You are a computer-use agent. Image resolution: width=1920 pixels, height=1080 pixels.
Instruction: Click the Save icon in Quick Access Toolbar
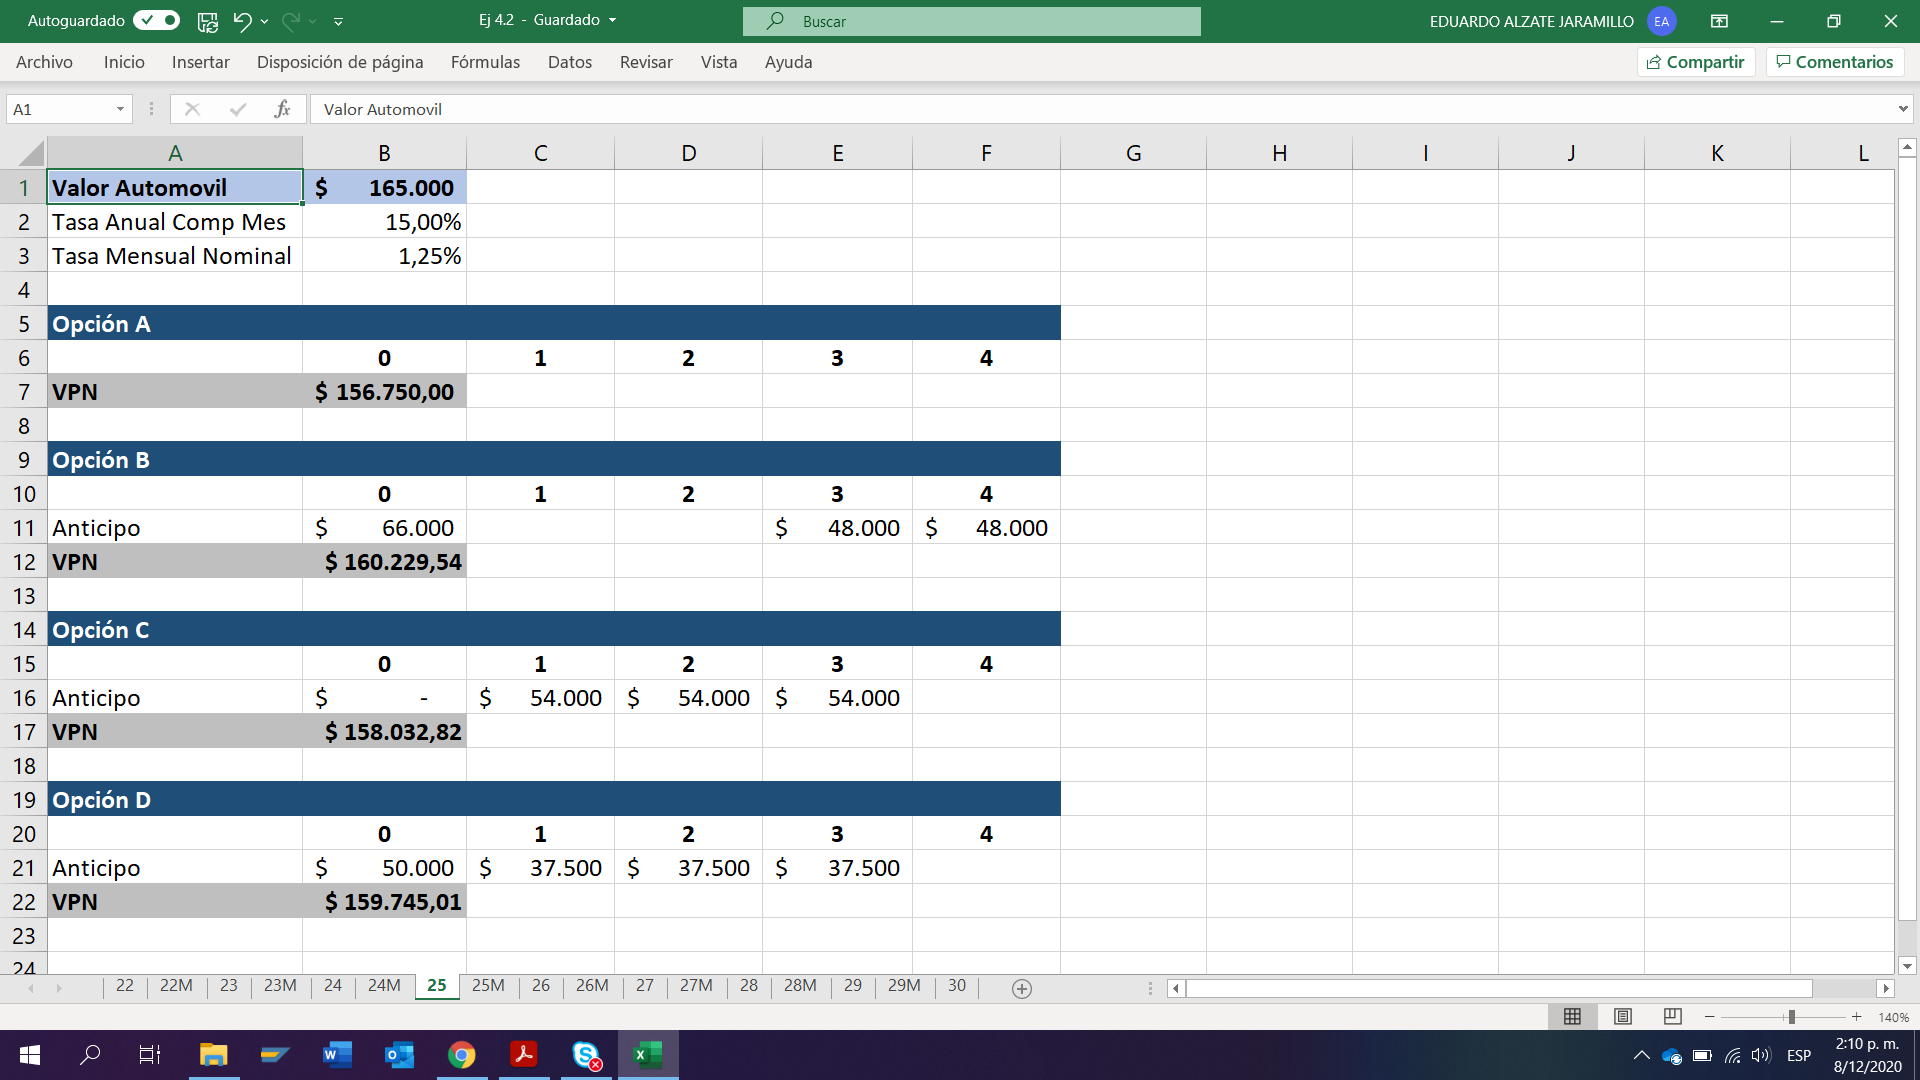coord(207,20)
